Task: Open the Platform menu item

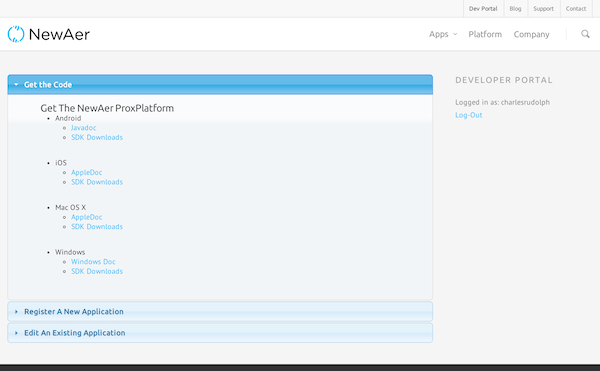Action: tap(485, 34)
